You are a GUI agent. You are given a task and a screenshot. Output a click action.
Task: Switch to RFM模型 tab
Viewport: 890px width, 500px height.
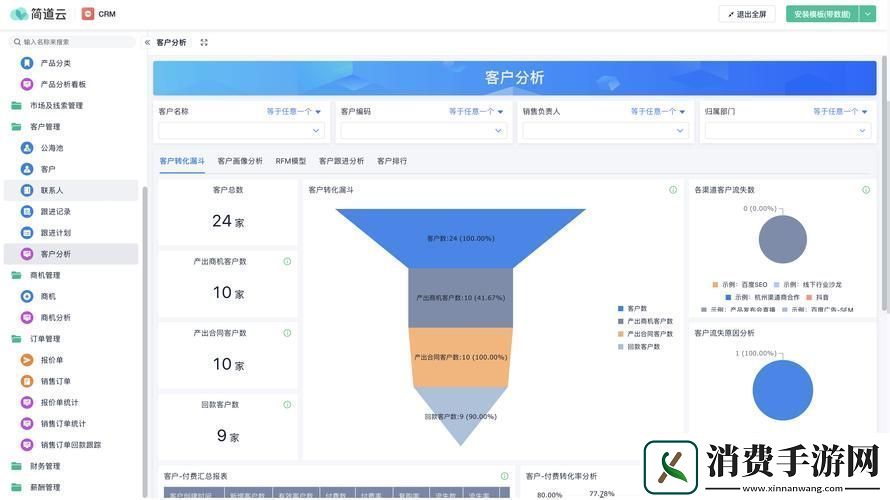[x=291, y=161]
